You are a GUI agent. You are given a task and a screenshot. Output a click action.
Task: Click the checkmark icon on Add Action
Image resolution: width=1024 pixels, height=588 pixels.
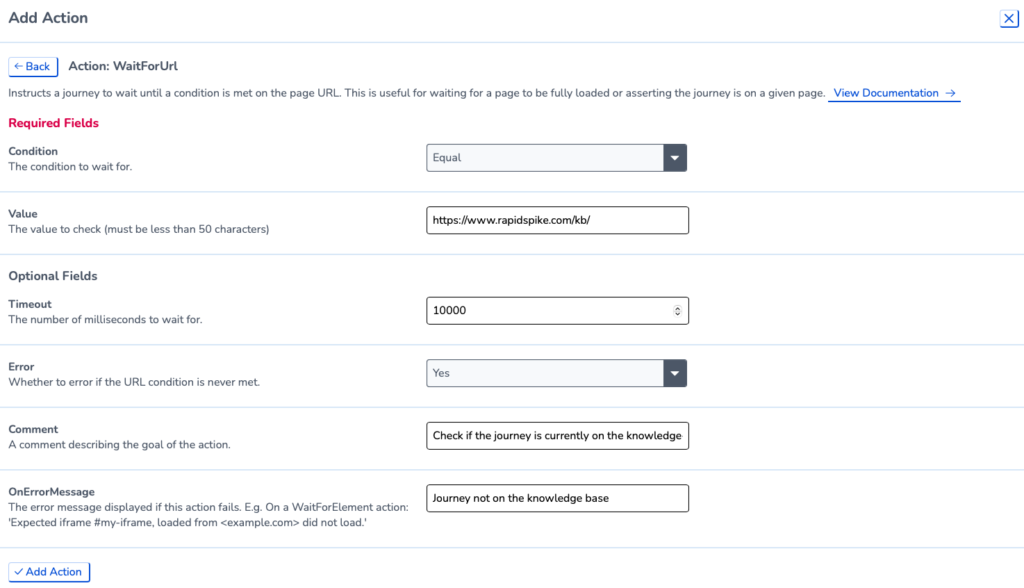pos(18,572)
